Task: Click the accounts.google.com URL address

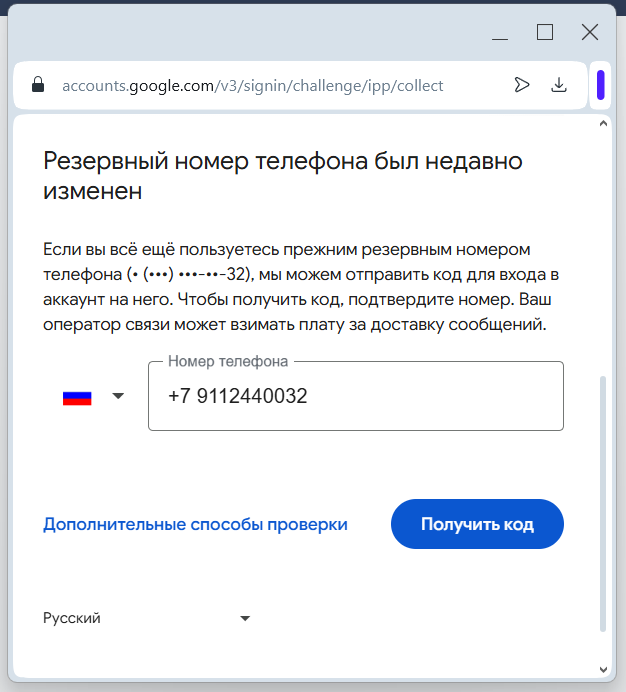Action: 252,86
